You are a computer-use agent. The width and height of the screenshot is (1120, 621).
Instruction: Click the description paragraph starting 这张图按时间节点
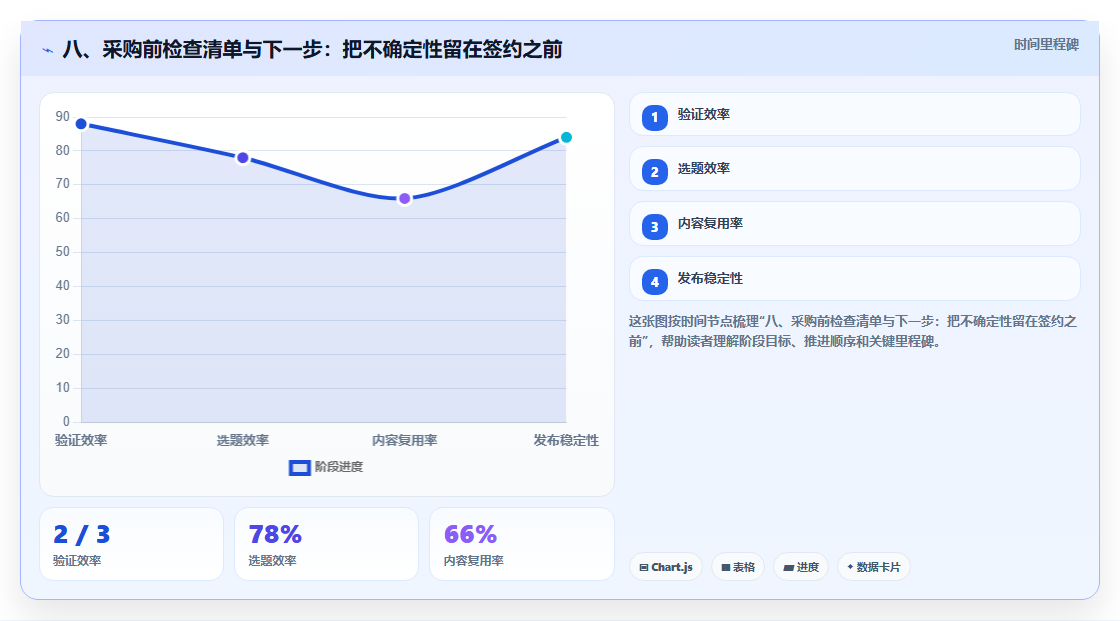pos(853,332)
